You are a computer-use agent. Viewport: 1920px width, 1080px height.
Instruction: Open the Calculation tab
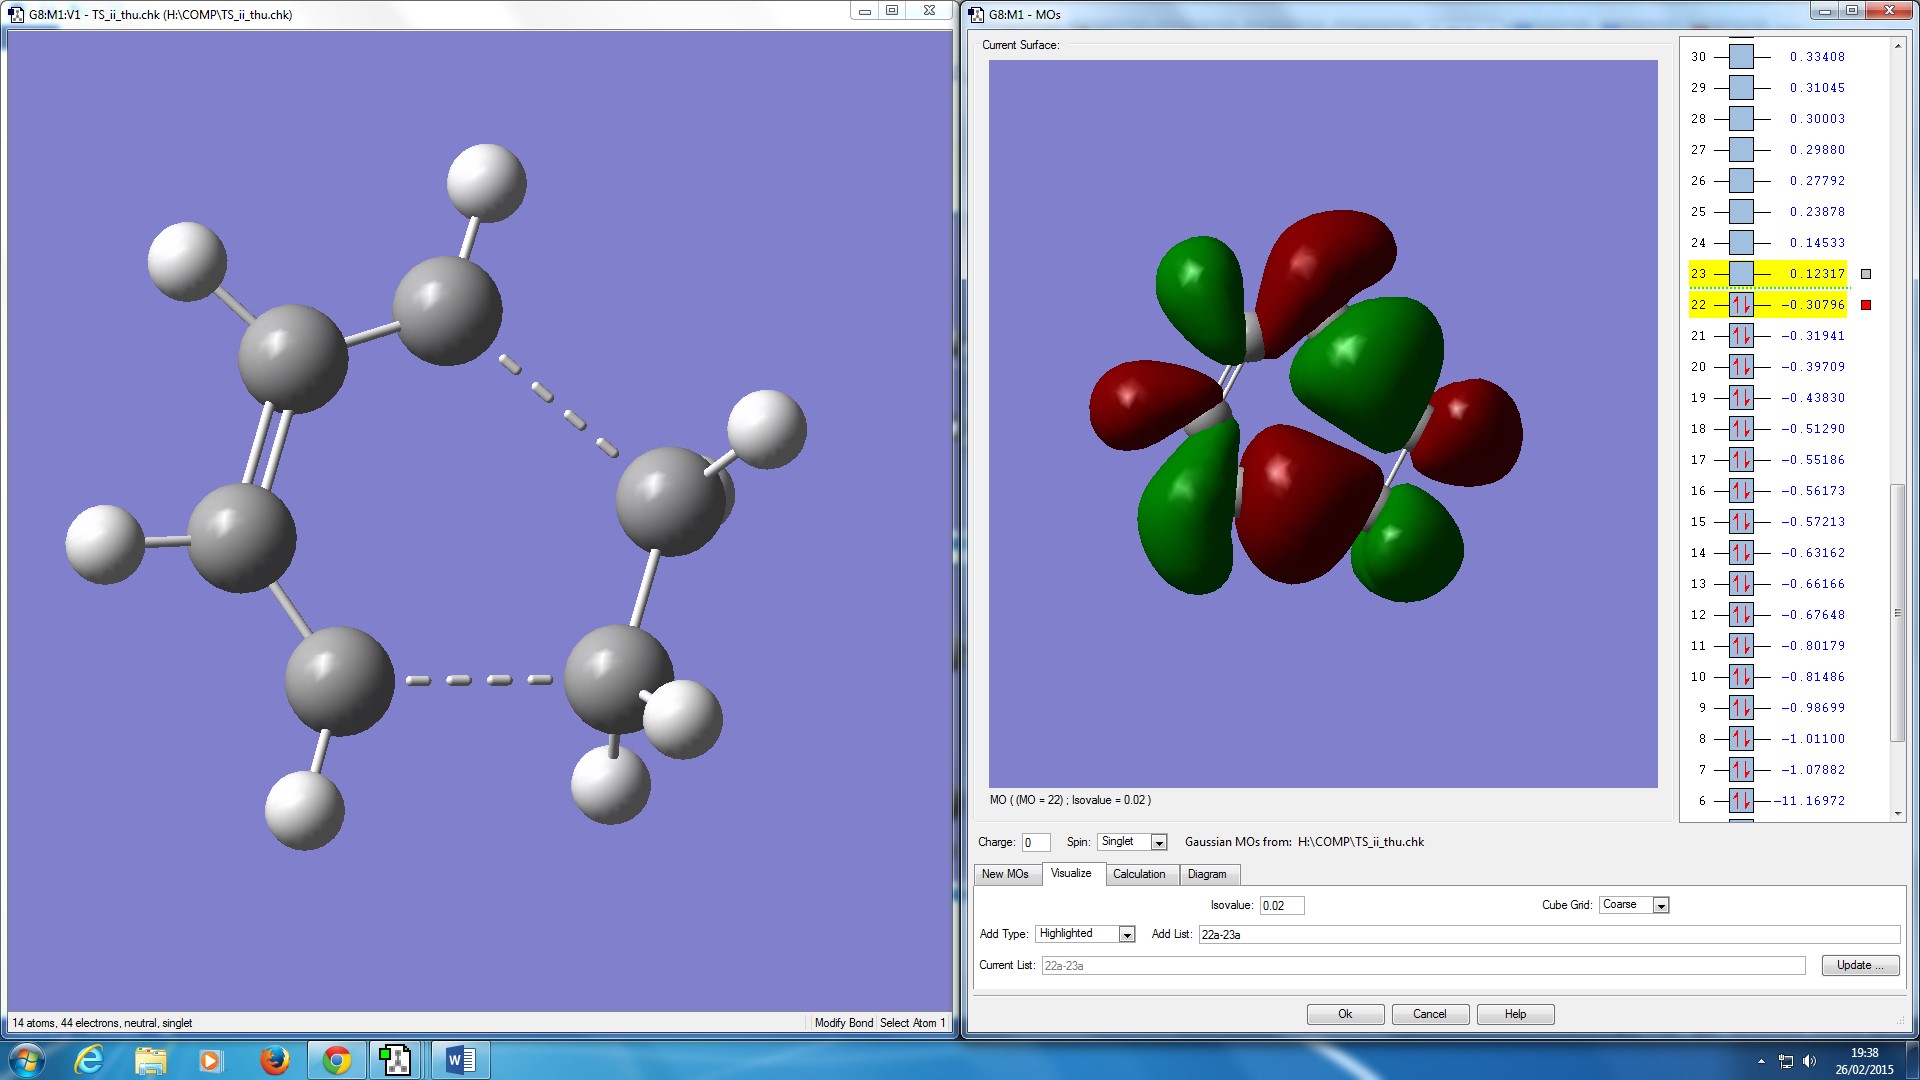[1139, 874]
